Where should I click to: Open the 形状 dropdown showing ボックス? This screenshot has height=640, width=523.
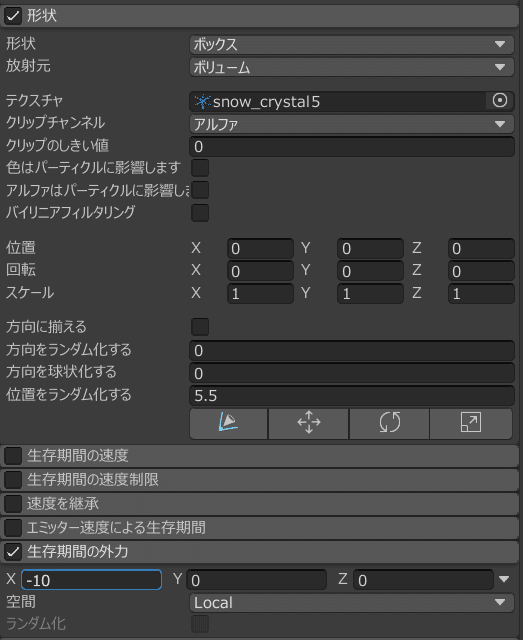coord(352,44)
